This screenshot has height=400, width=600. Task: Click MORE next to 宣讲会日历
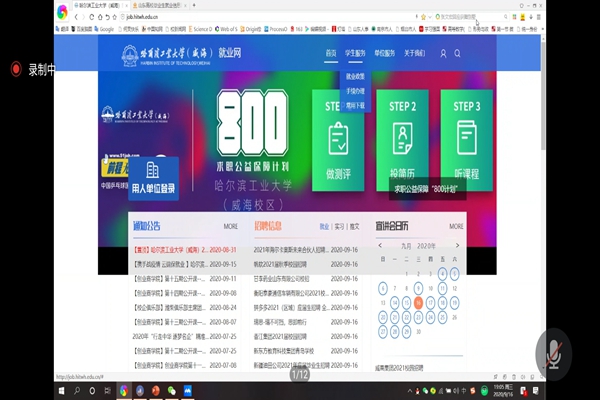pyautogui.click(x=456, y=227)
